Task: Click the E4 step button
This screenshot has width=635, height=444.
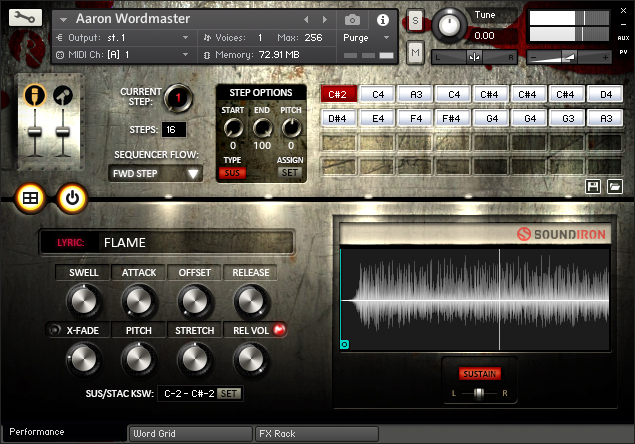Action: pos(378,119)
